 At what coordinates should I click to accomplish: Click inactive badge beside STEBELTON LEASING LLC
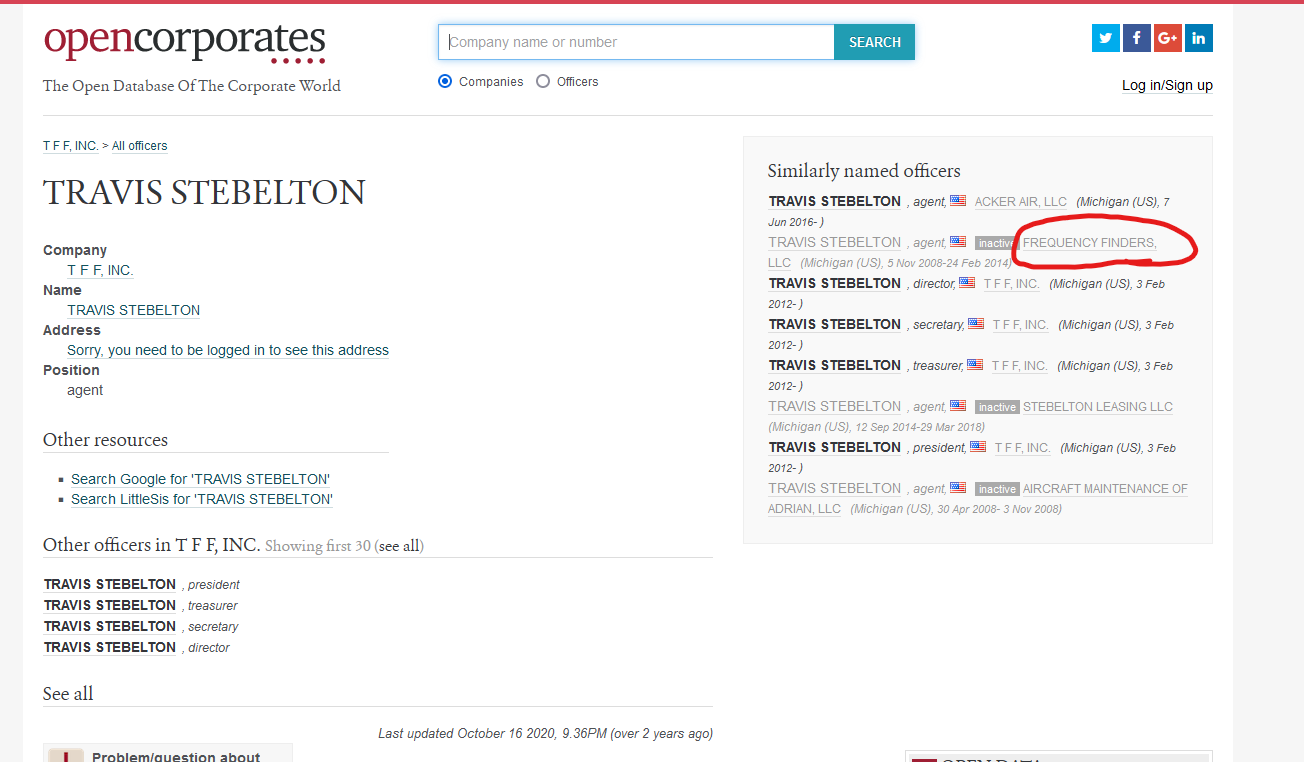[x=997, y=407]
